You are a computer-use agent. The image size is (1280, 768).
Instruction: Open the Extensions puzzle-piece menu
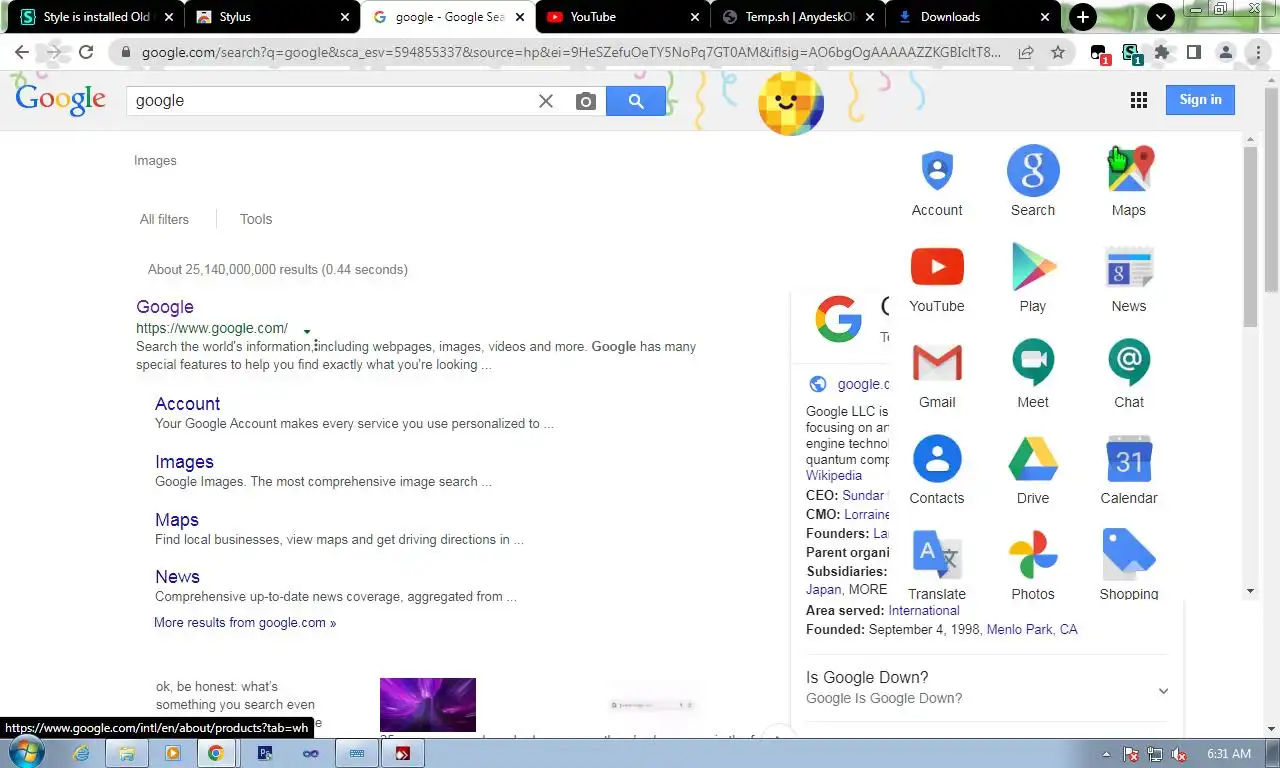coord(1162,52)
